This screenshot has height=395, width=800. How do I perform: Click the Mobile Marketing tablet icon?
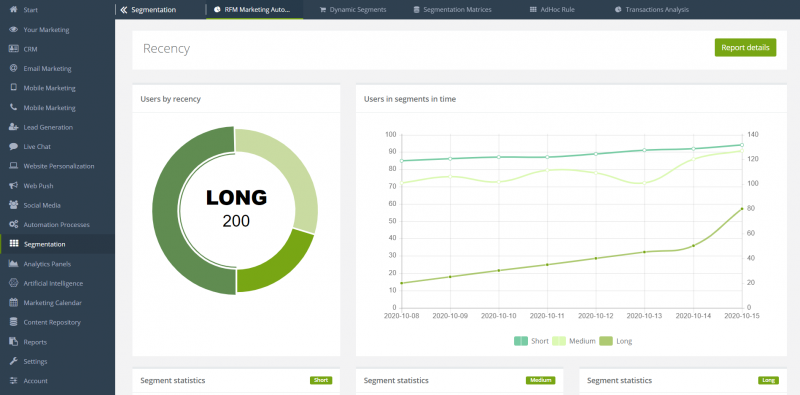(14, 88)
